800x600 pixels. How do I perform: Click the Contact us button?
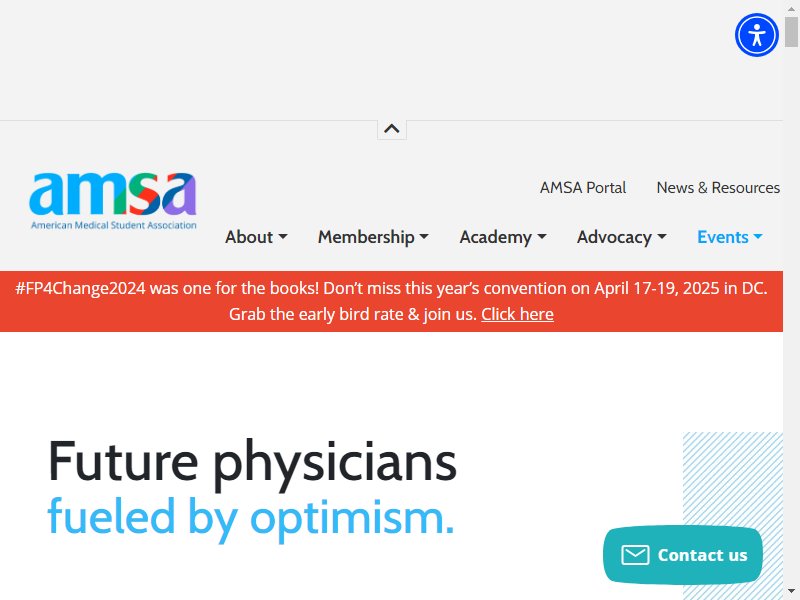point(683,555)
